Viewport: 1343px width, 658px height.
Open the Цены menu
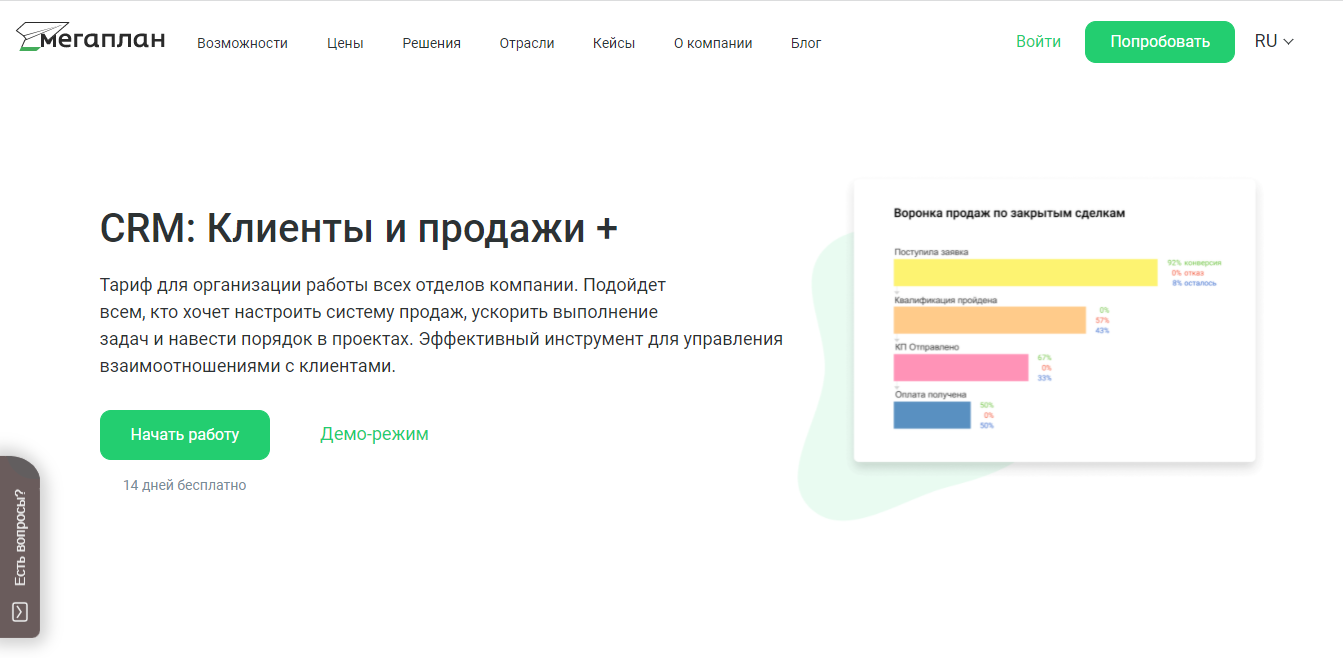[344, 43]
